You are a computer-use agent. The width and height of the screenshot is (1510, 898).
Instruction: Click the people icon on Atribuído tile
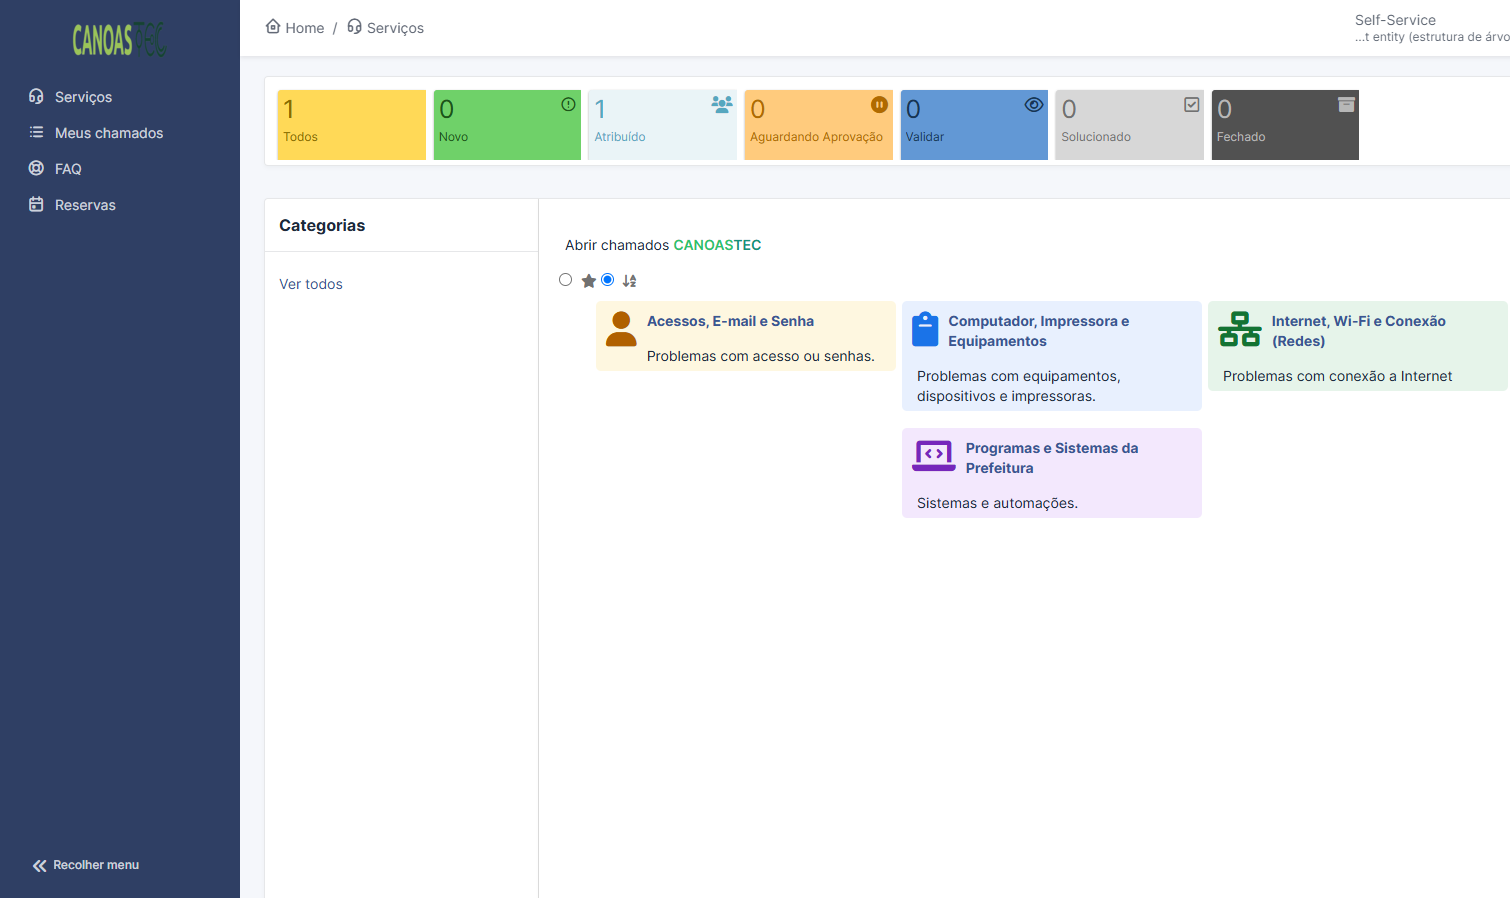tap(722, 104)
